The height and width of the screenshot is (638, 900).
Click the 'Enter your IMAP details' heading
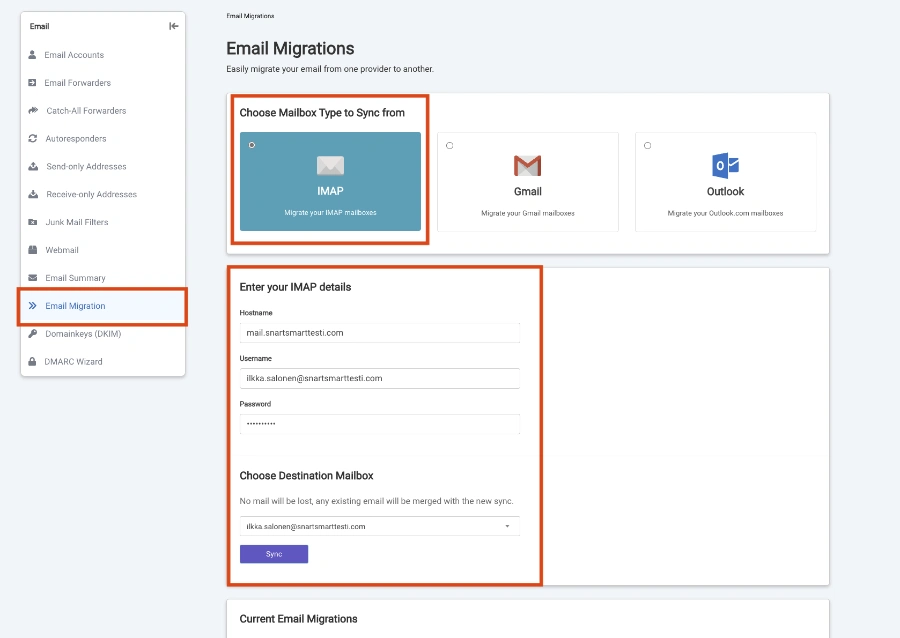tap(295, 287)
